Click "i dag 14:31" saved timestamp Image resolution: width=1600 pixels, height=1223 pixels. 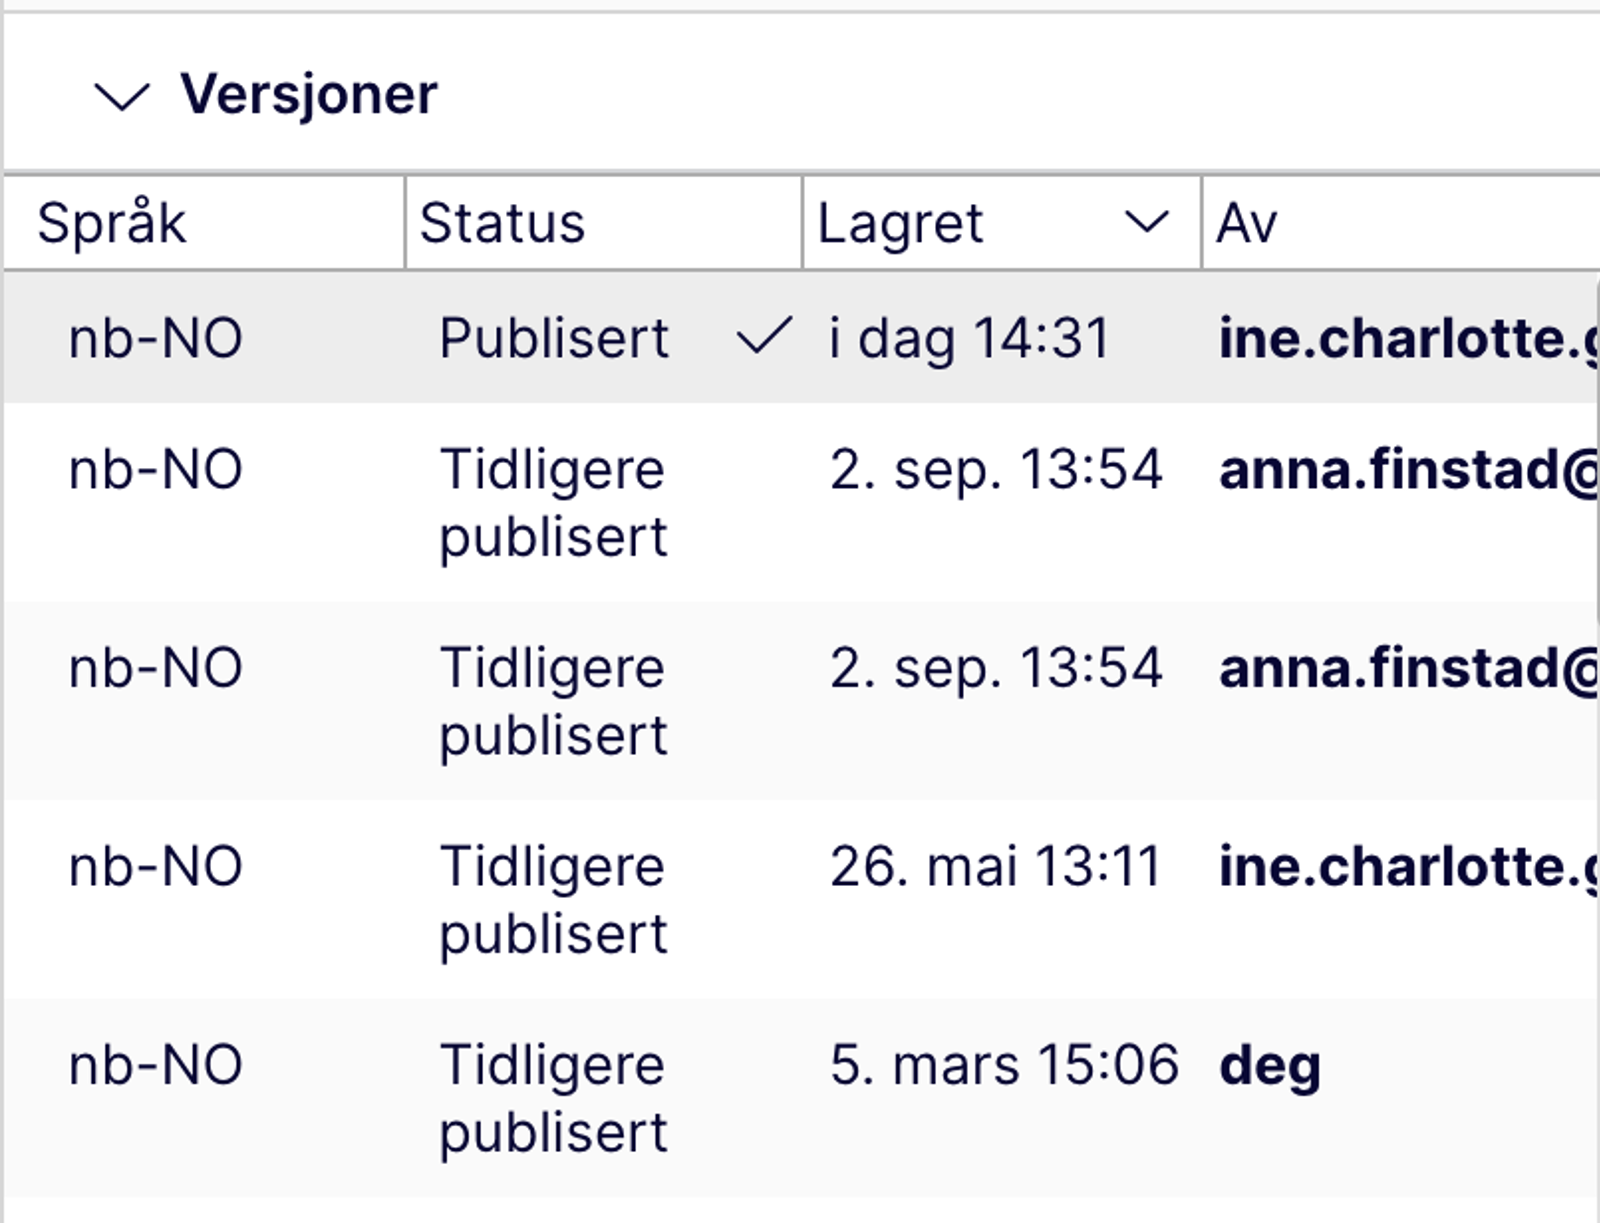(970, 338)
